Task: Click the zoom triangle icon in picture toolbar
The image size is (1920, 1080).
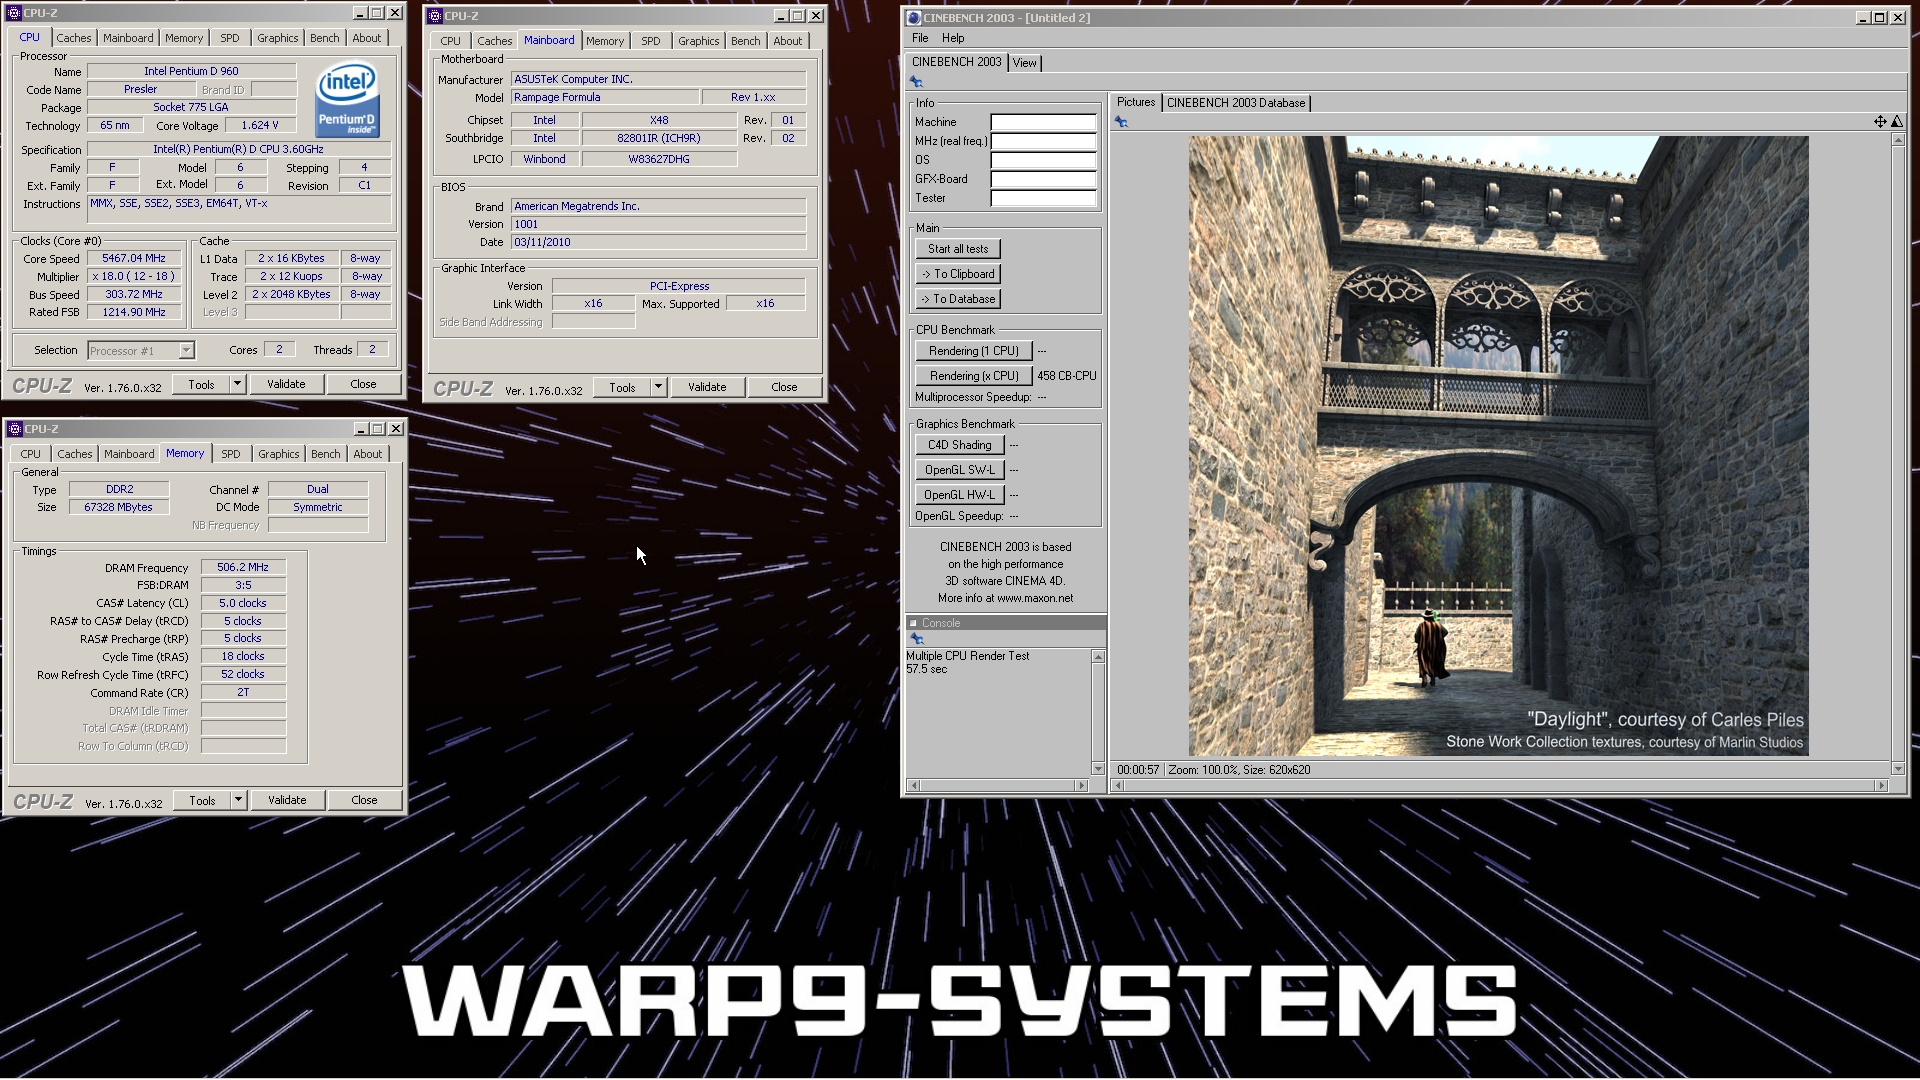Action: pyautogui.click(x=1896, y=121)
